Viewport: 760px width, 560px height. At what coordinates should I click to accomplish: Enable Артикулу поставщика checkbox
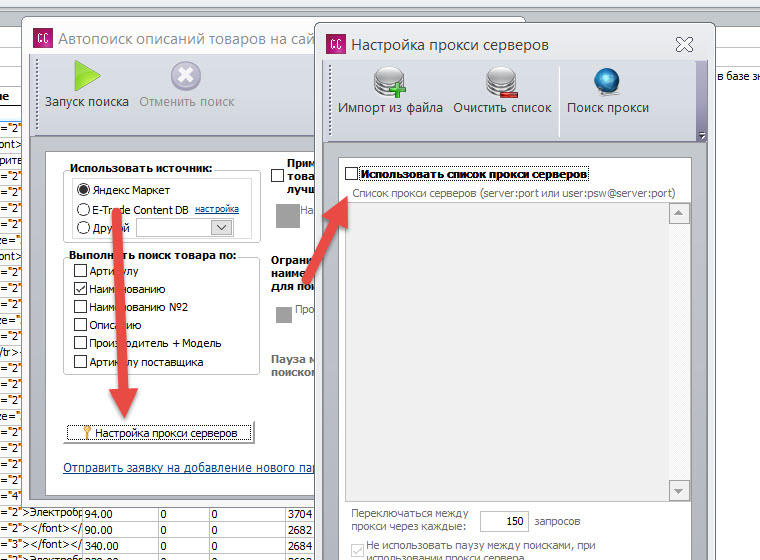pyautogui.click(x=80, y=362)
